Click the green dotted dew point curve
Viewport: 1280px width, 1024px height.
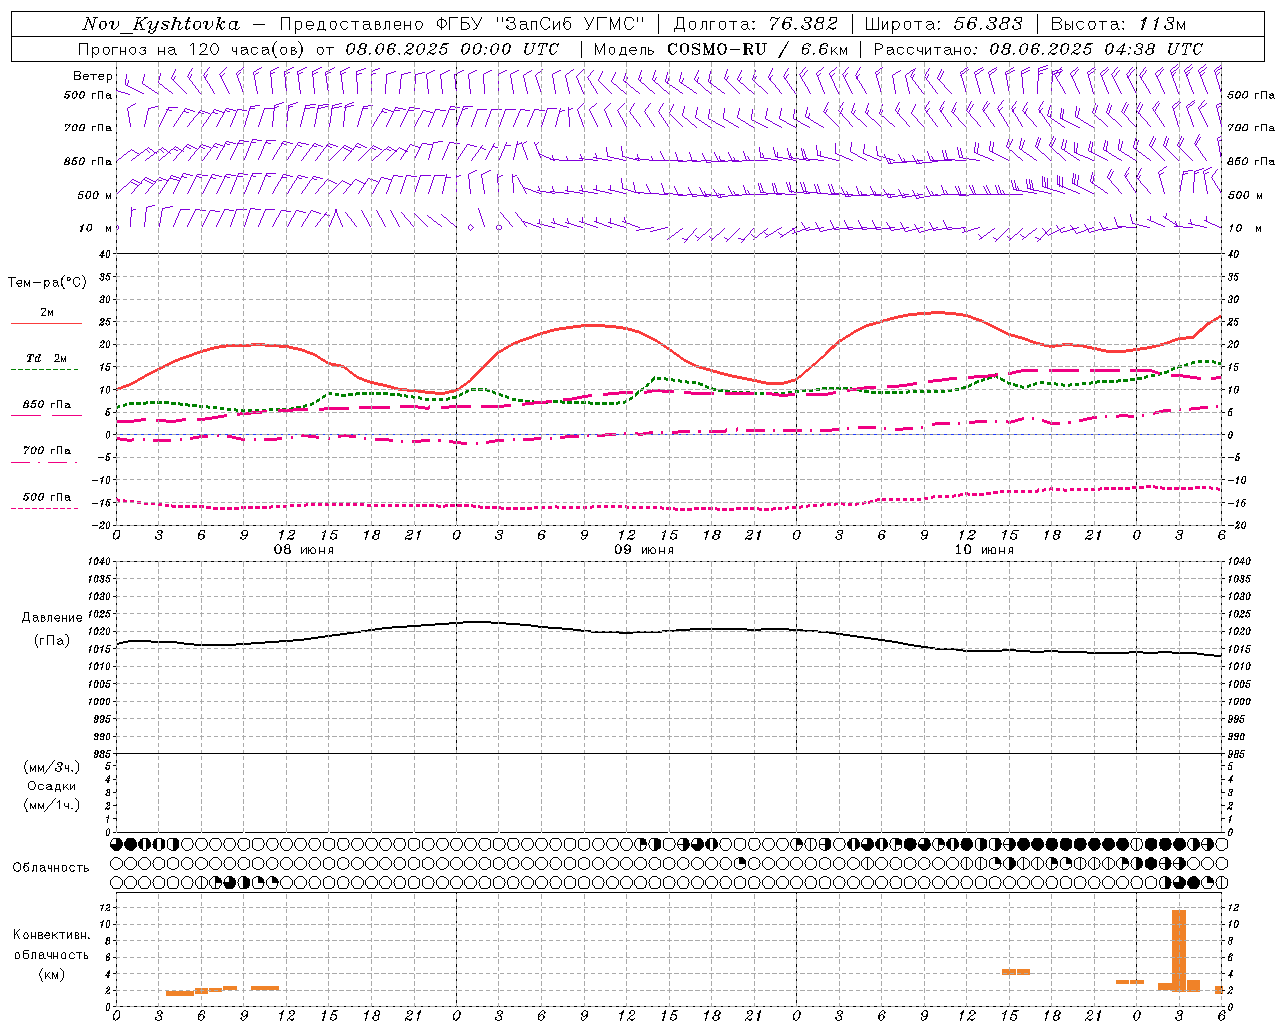tap(670, 380)
